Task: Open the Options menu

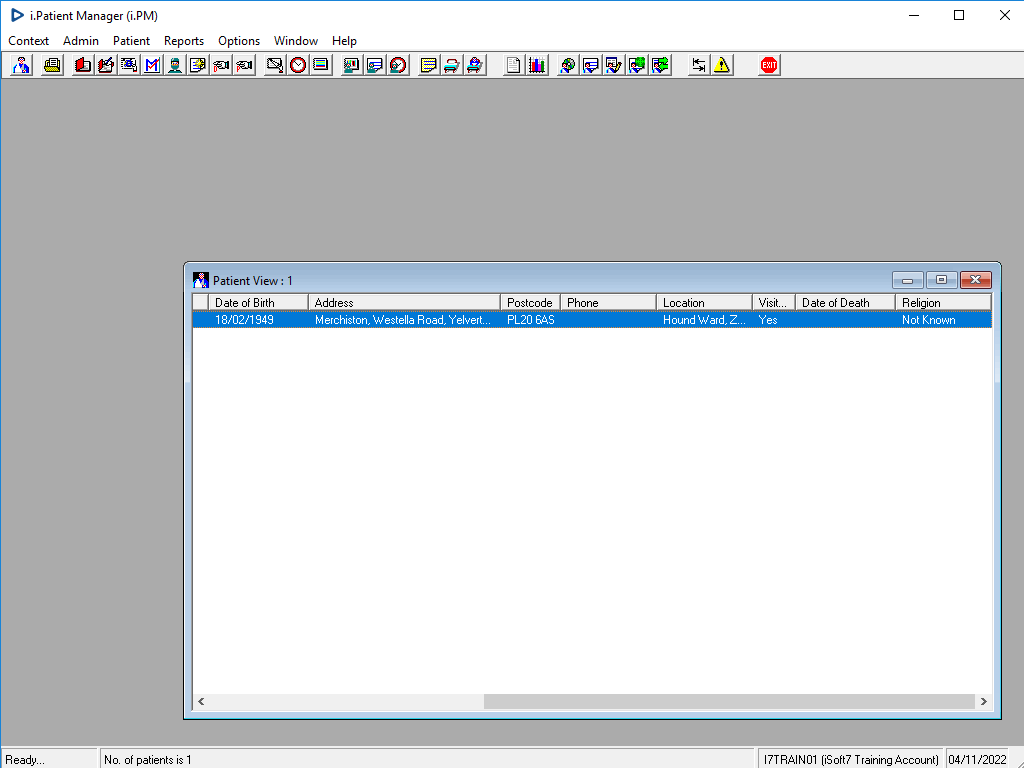Action: (x=239, y=40)
